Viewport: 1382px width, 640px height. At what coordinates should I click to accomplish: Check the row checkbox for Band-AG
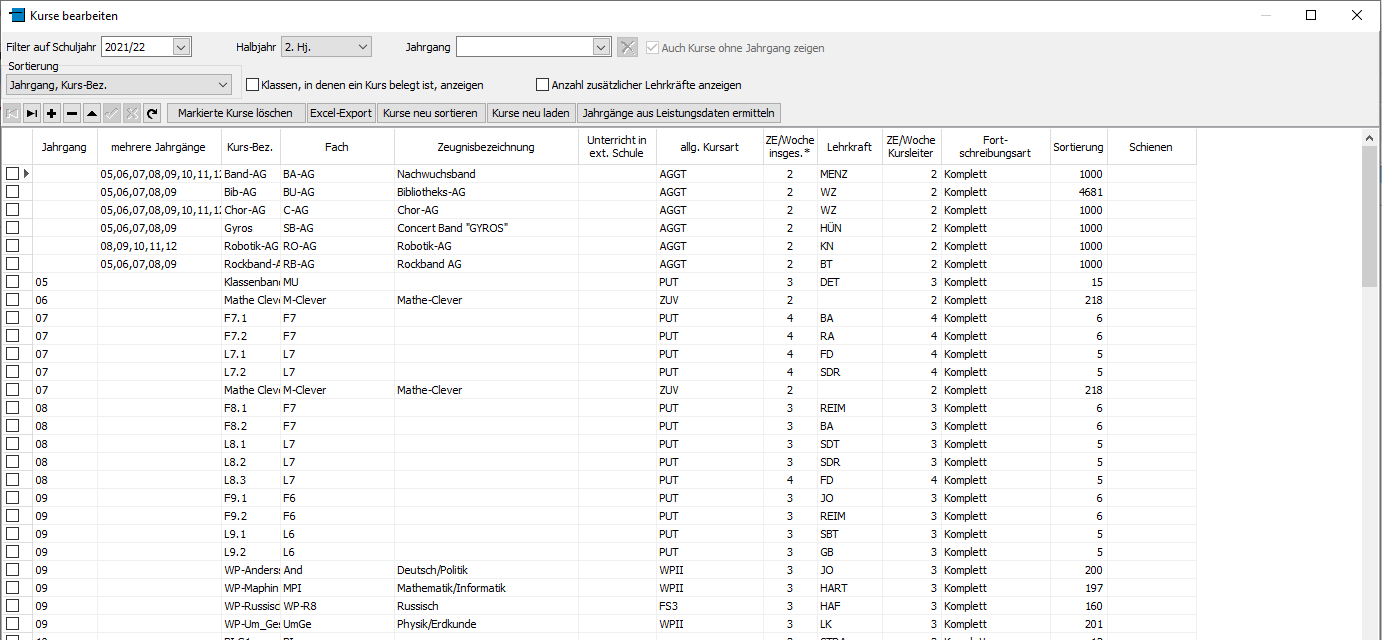pyautogui.click(x=13, y=174)
